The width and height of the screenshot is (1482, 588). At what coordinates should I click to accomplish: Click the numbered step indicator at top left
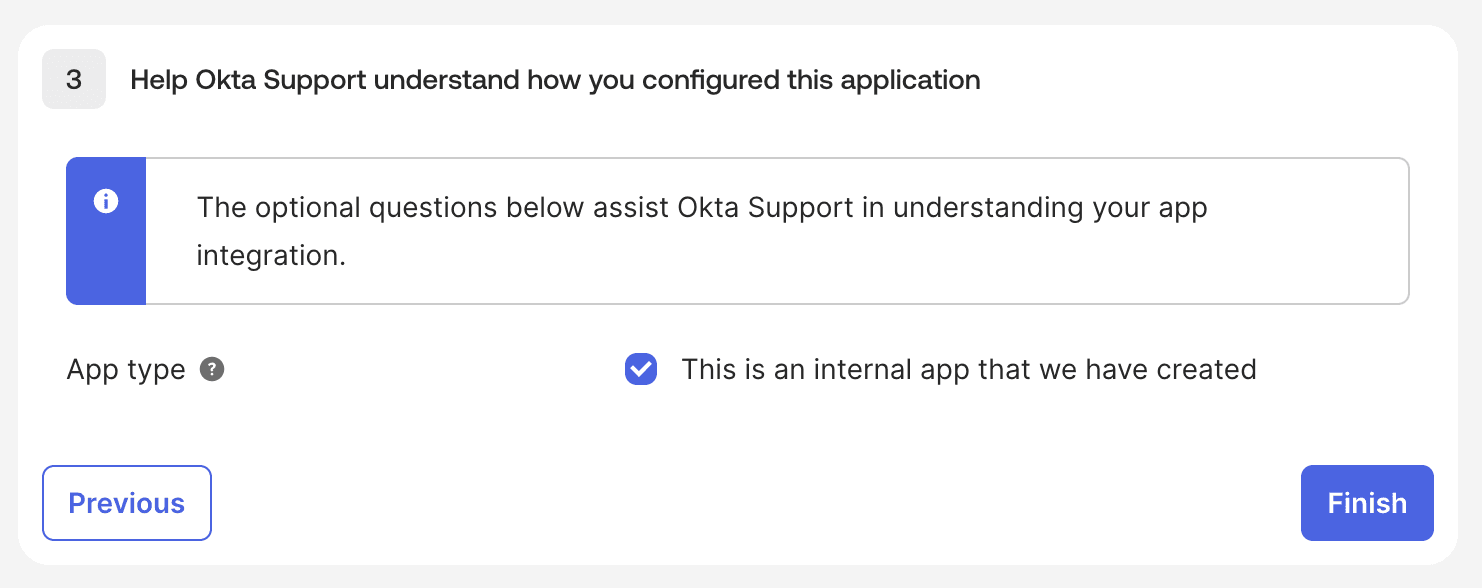pyautogui.click(x=73, y=79)
